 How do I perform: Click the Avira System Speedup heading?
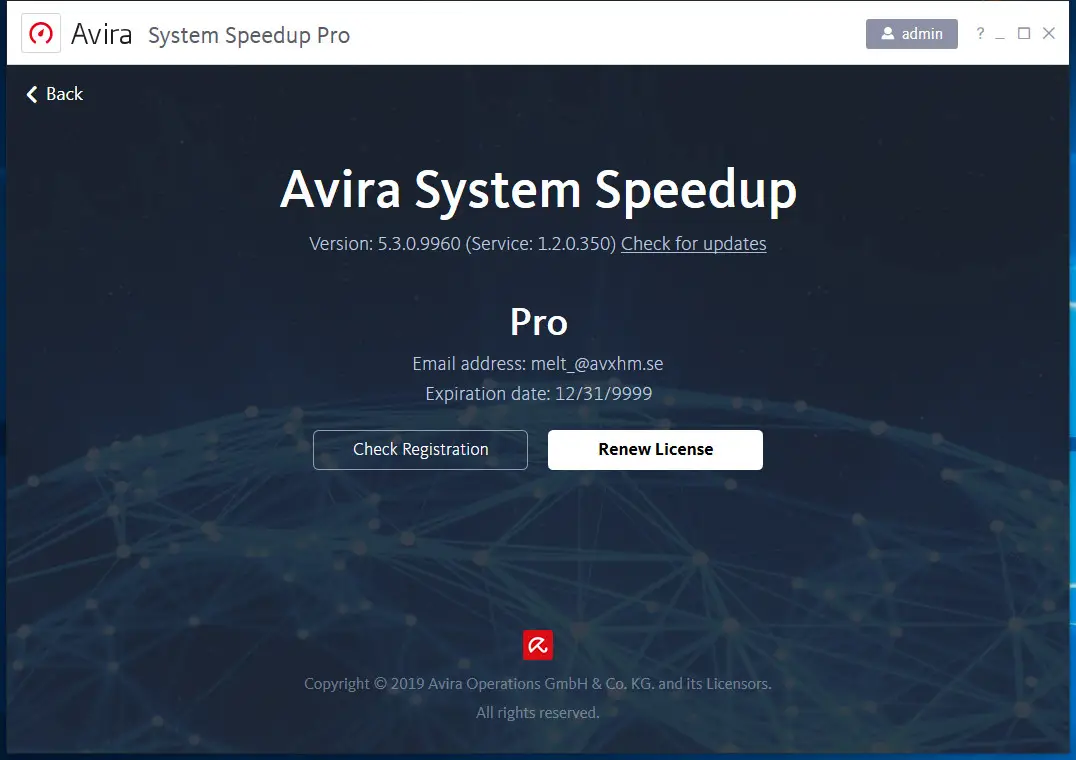click(x=538, y=190)
